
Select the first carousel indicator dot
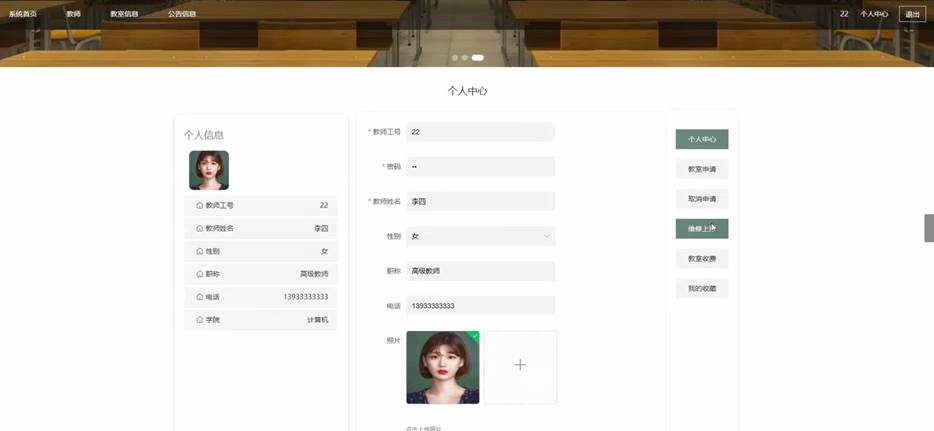(x=455, y=58)
